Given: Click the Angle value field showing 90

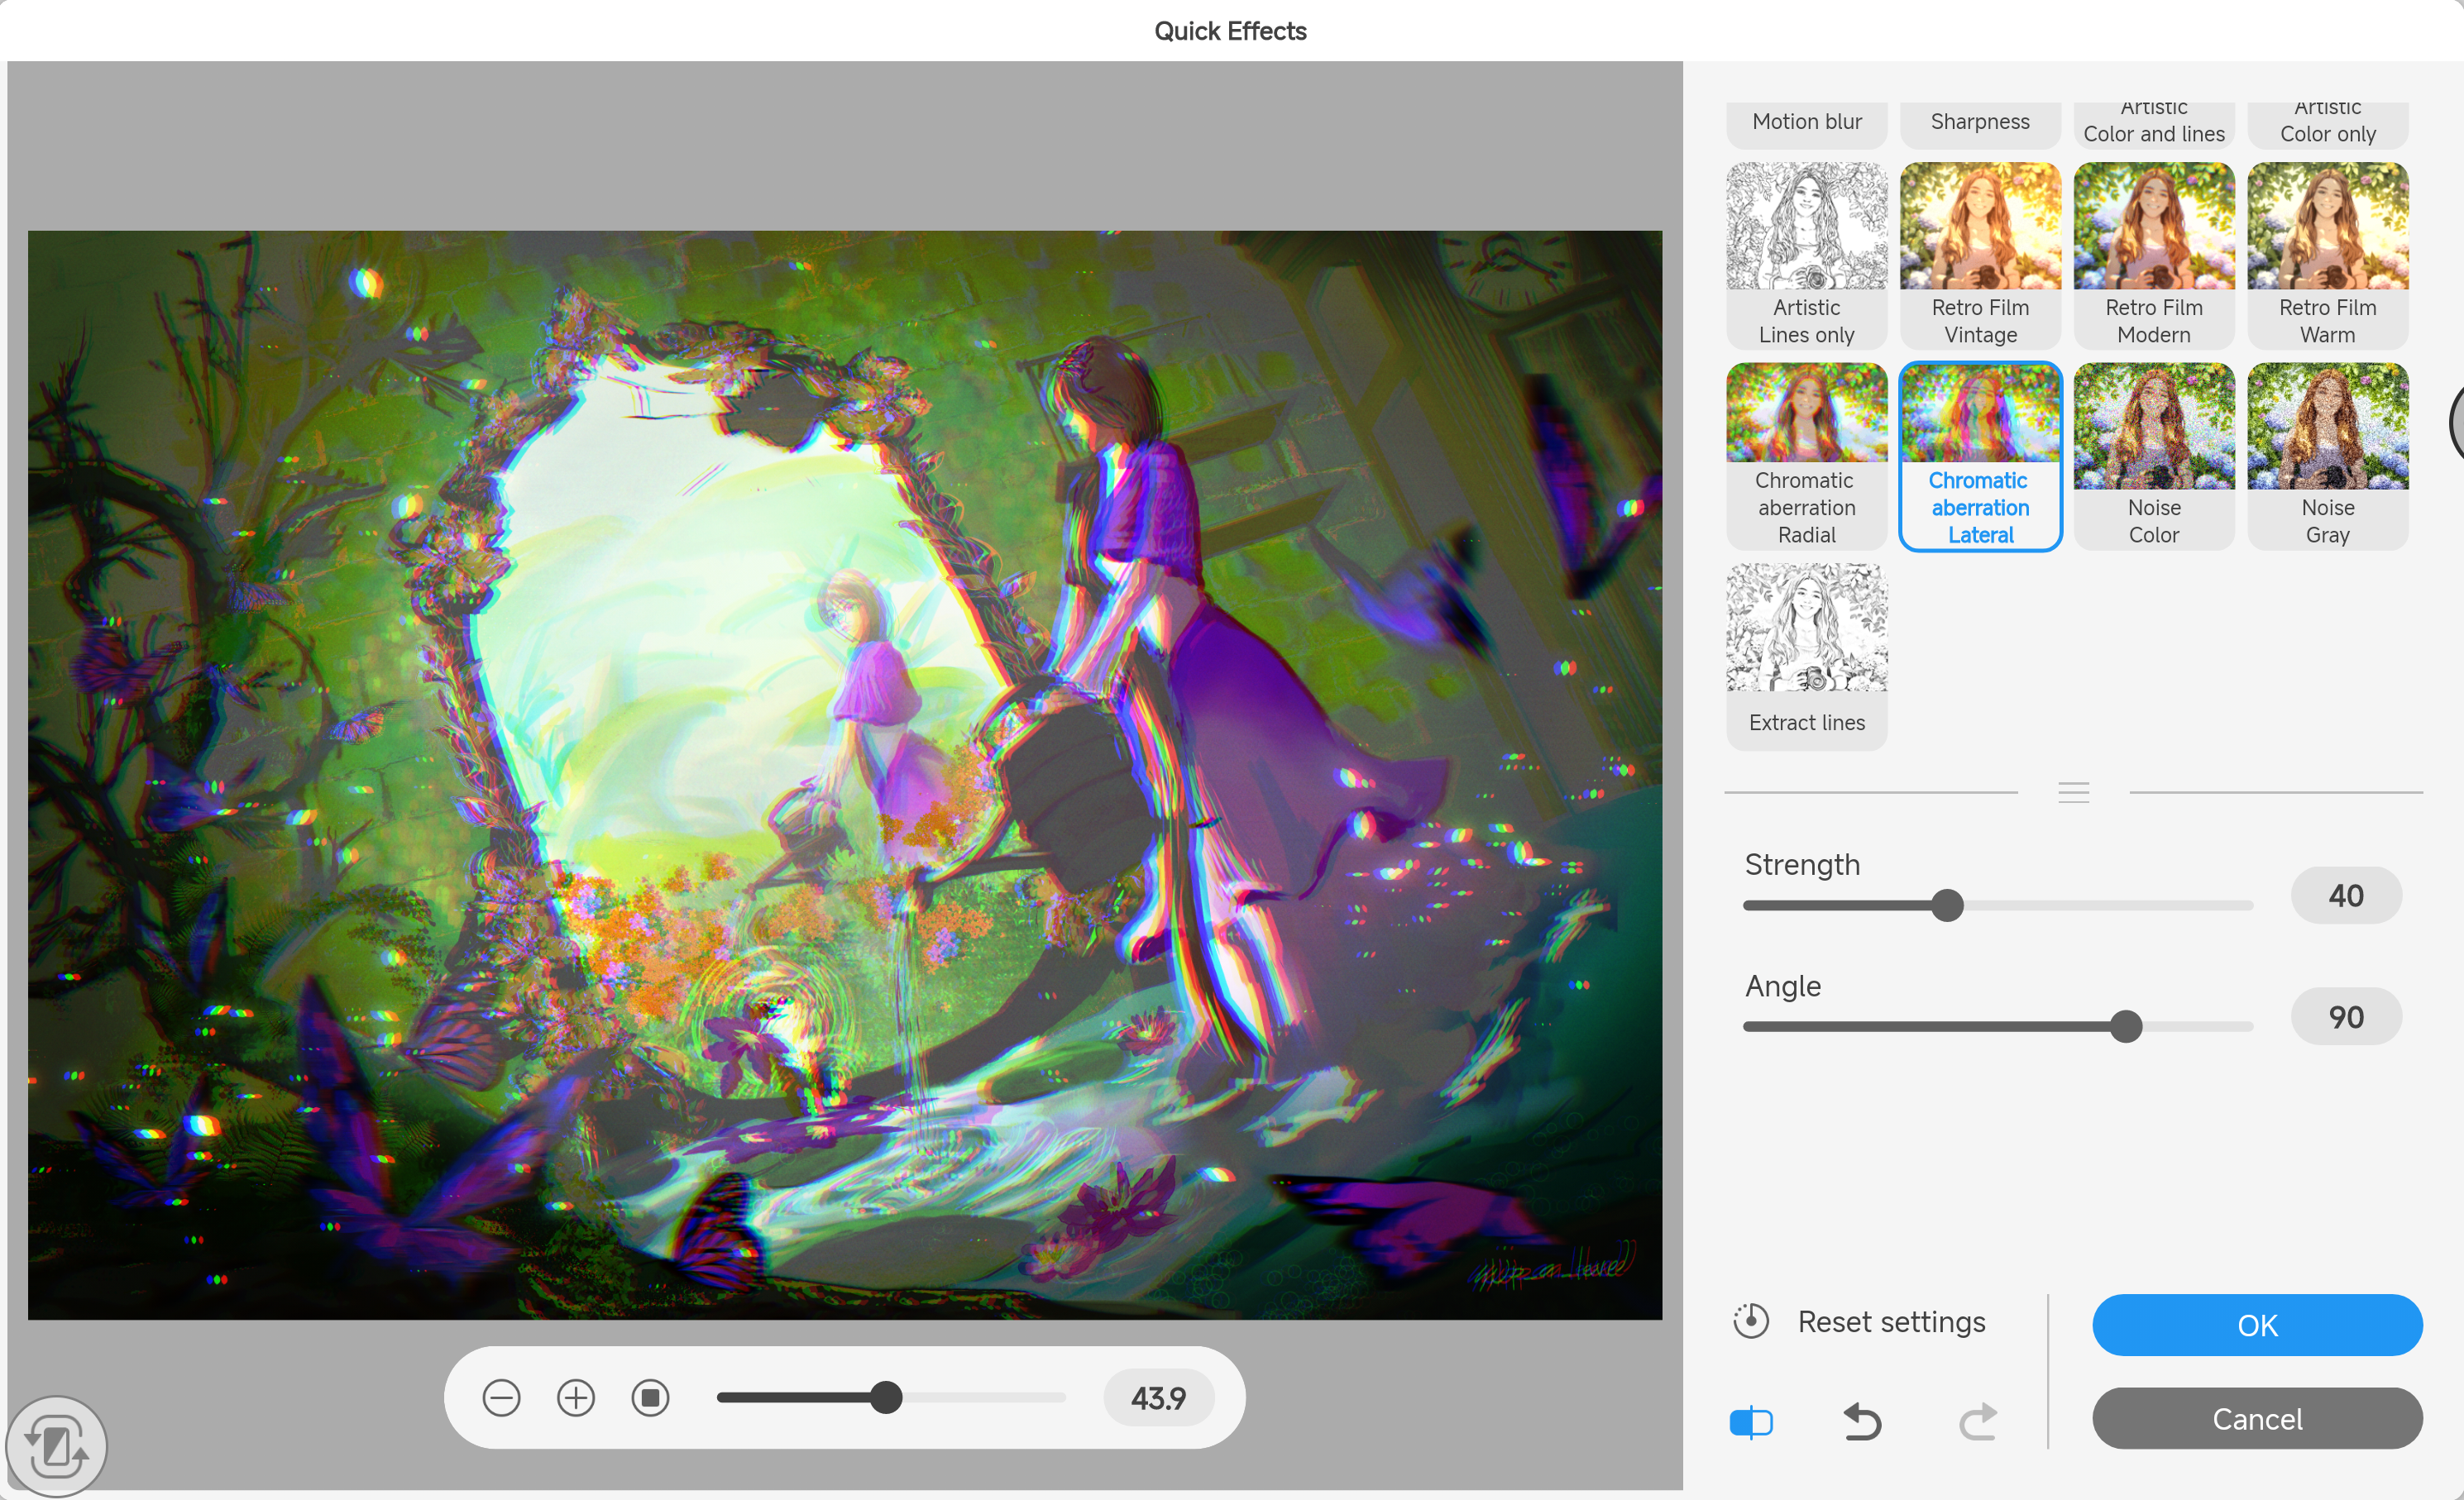Looking at the screenshot, I should pyautogui.click(x=2345, y=1017).
